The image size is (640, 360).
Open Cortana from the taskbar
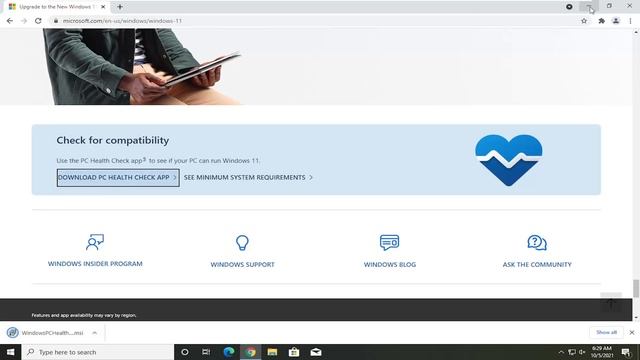coord(184,352)
